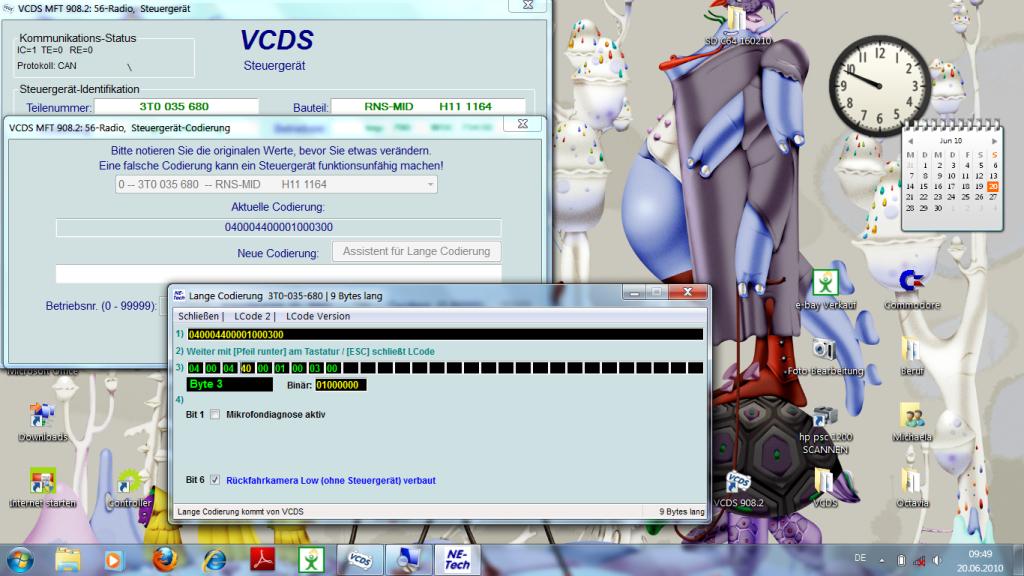The height and width of the screenshot is (576, 1024).
Task: Go to previous month in calendar gadget
Action: [910, 141]
